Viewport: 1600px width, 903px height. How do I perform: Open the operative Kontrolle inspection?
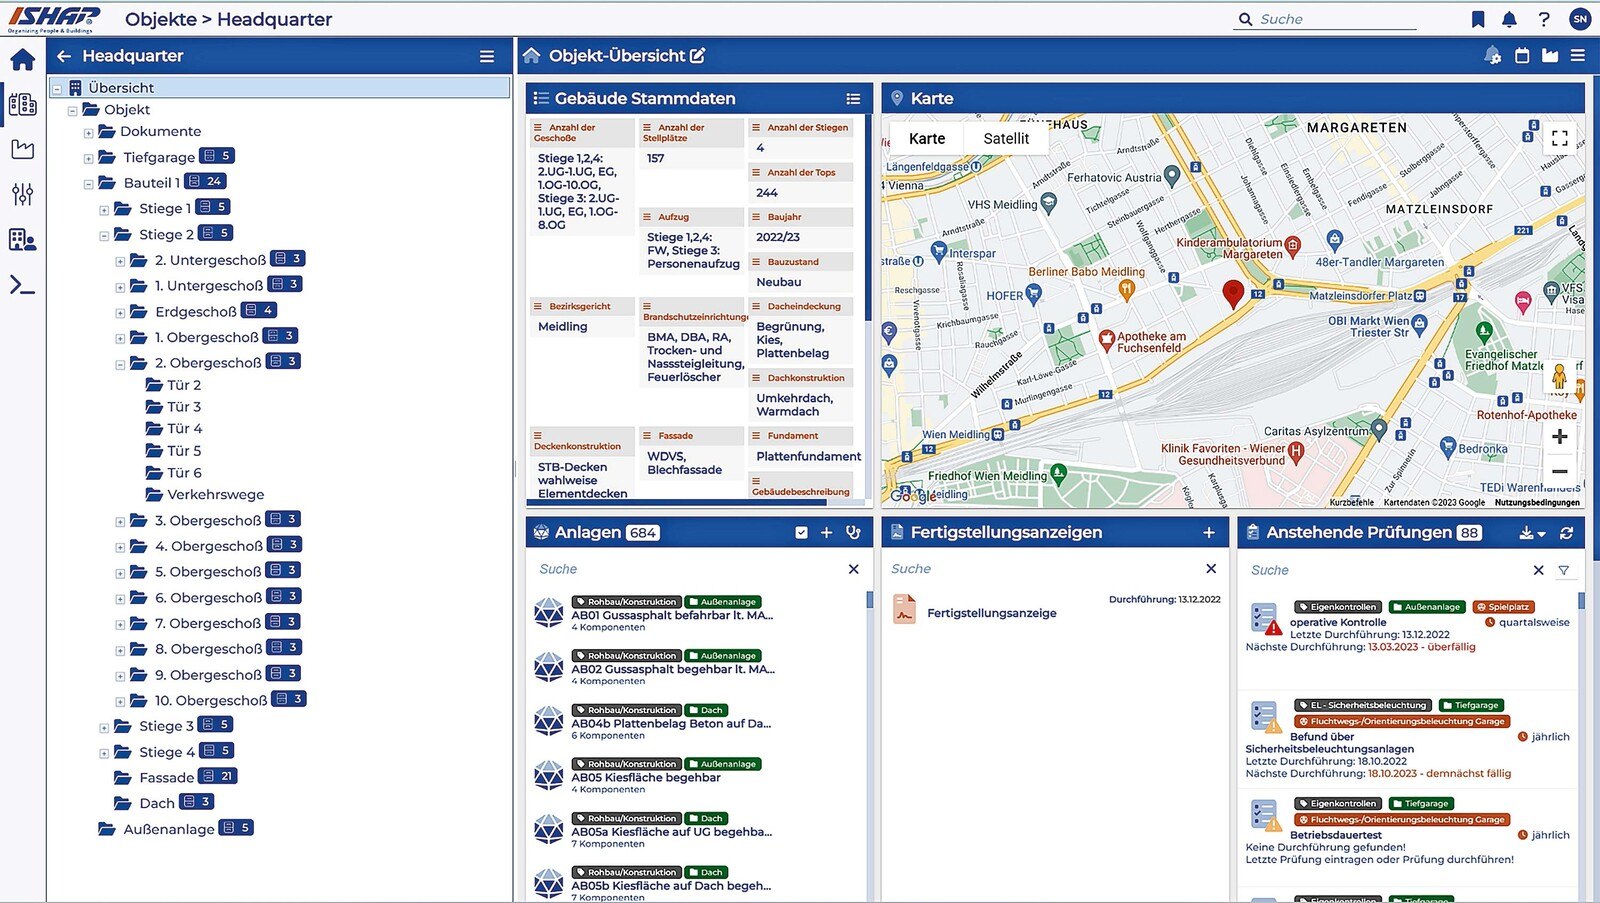pyautogui.click(x=1338, y=622)
